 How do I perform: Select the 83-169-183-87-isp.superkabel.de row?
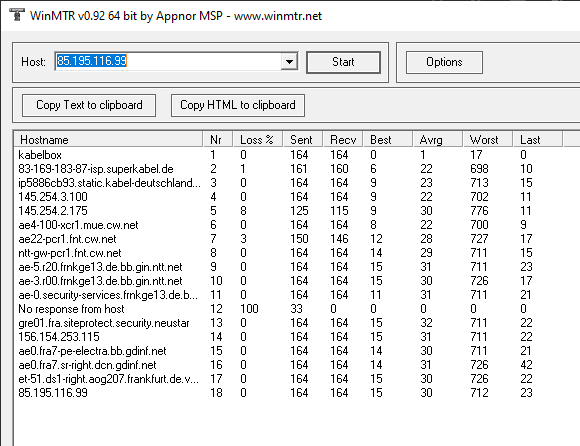click(x=290, y=169)
